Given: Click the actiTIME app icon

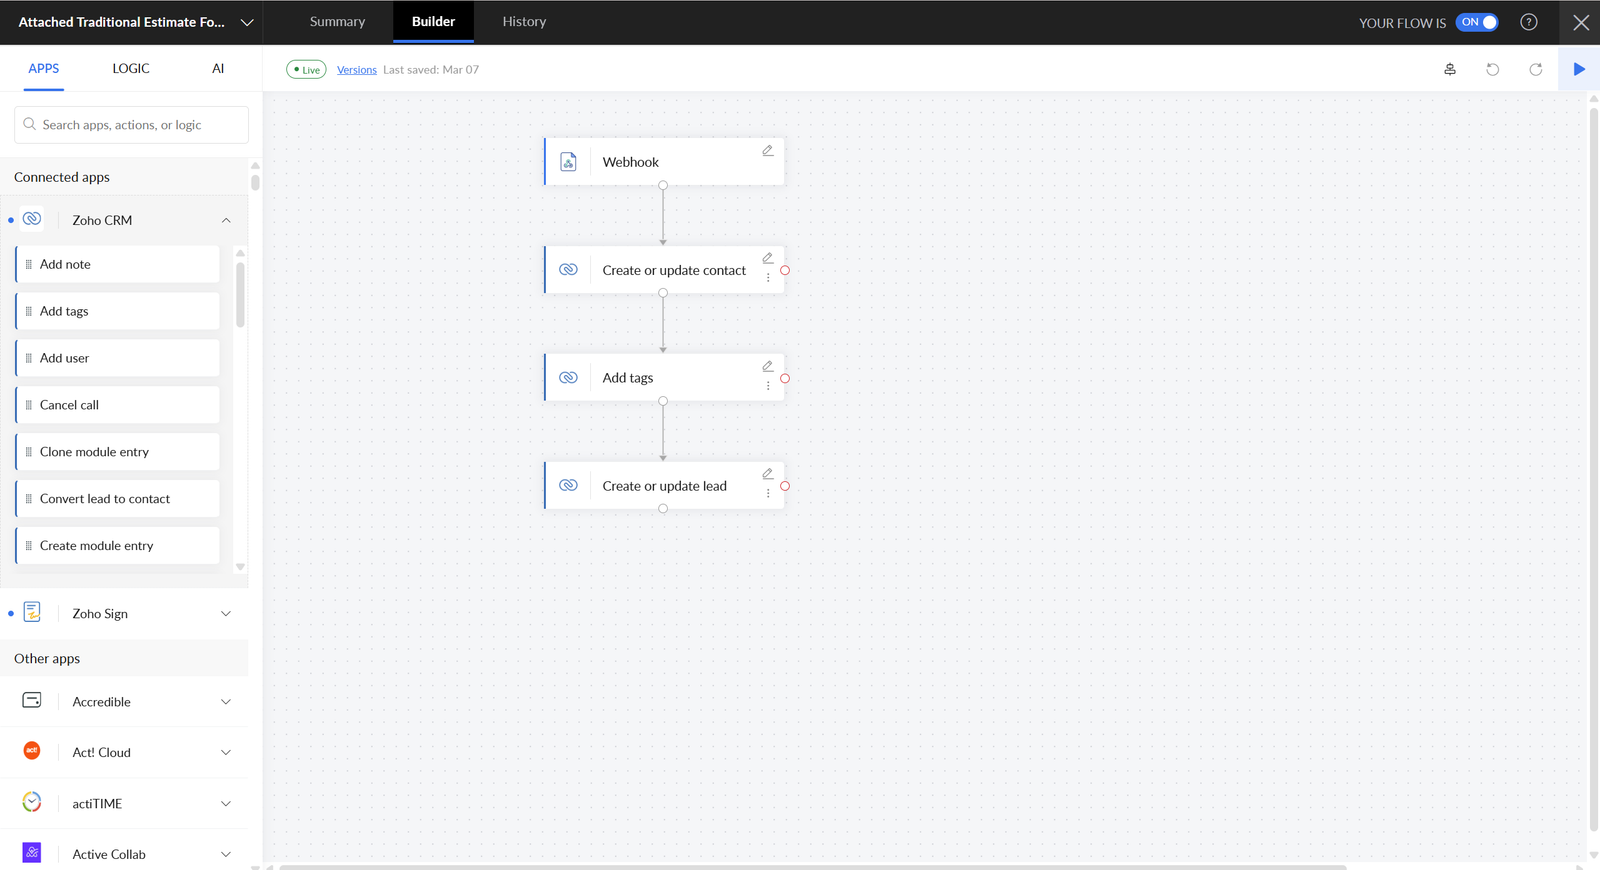Looking at the screenshot, I should click(x=32, y=802).
